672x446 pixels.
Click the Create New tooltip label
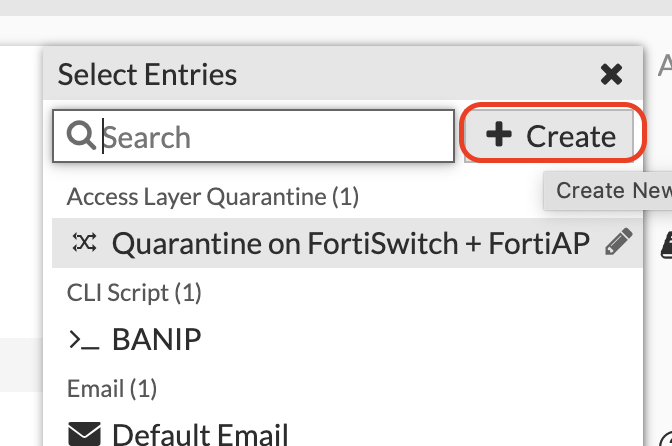point(608,191)
